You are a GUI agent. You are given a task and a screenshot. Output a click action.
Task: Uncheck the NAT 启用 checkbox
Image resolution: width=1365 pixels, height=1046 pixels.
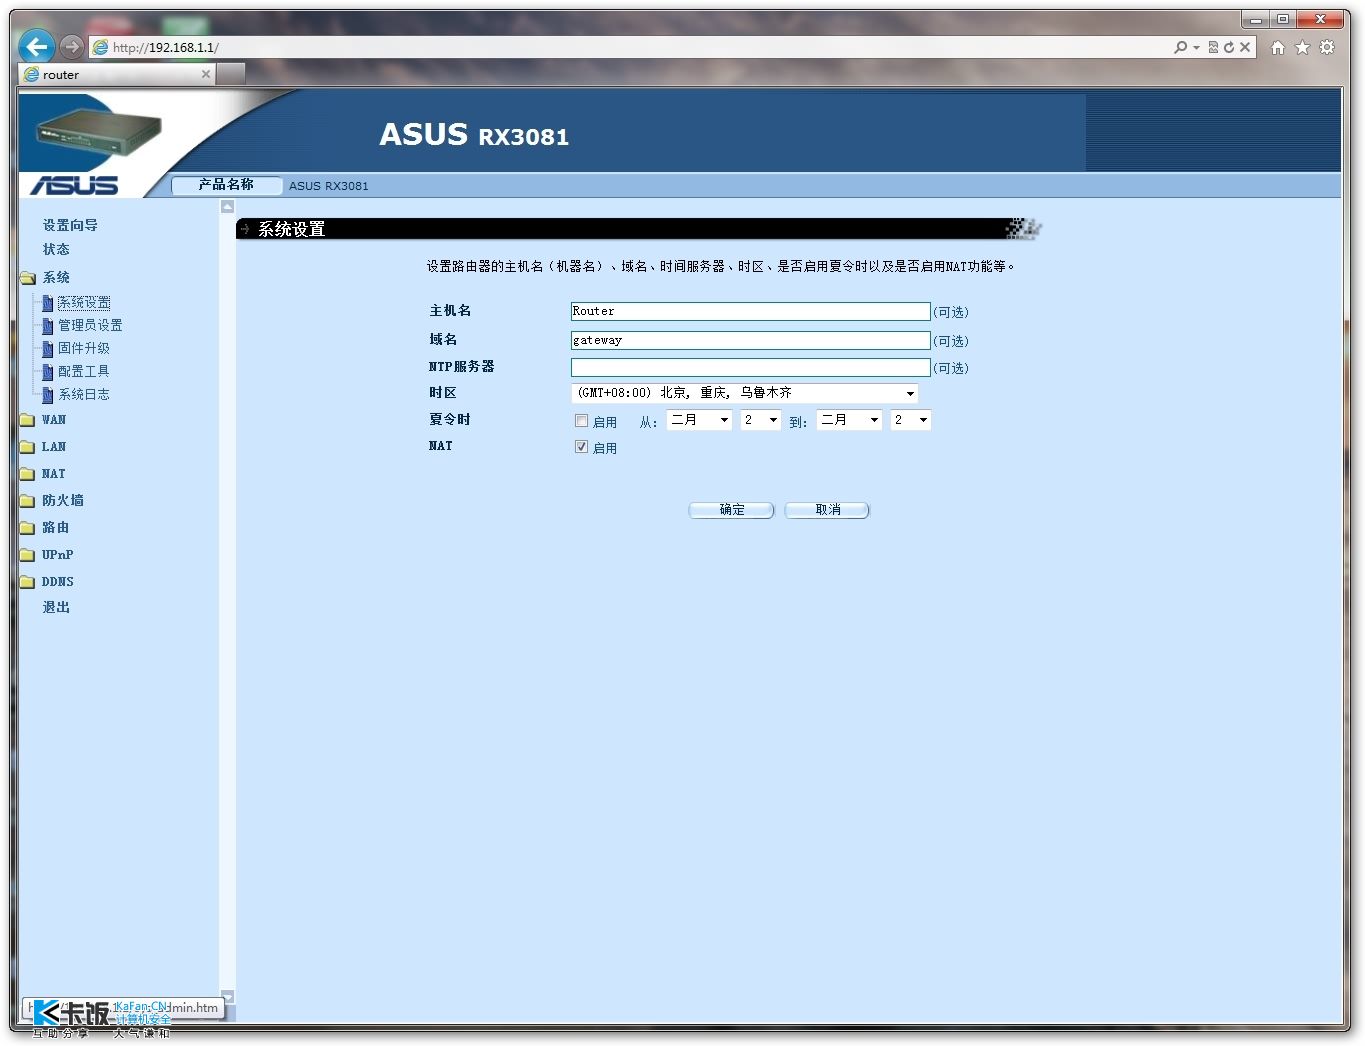click(x=581, y=447)
